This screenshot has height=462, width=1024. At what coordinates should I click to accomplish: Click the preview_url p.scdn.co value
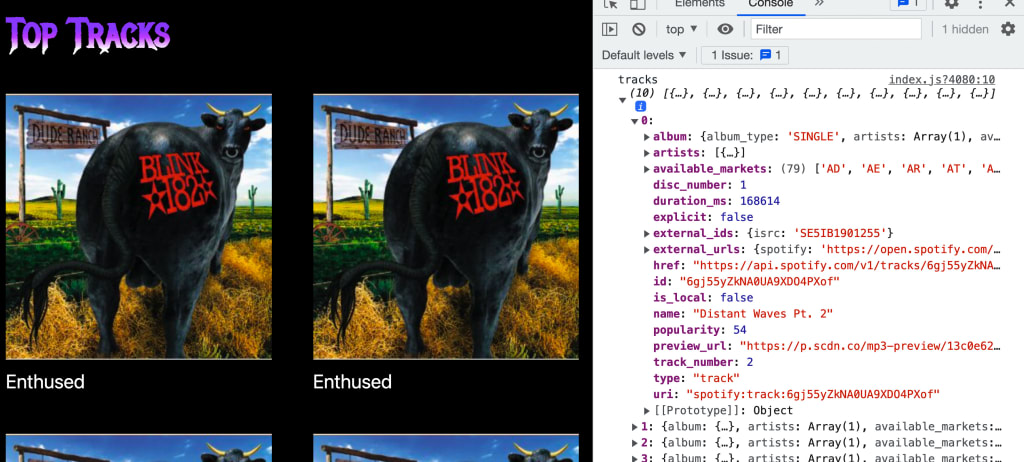[x=871, y=346]
